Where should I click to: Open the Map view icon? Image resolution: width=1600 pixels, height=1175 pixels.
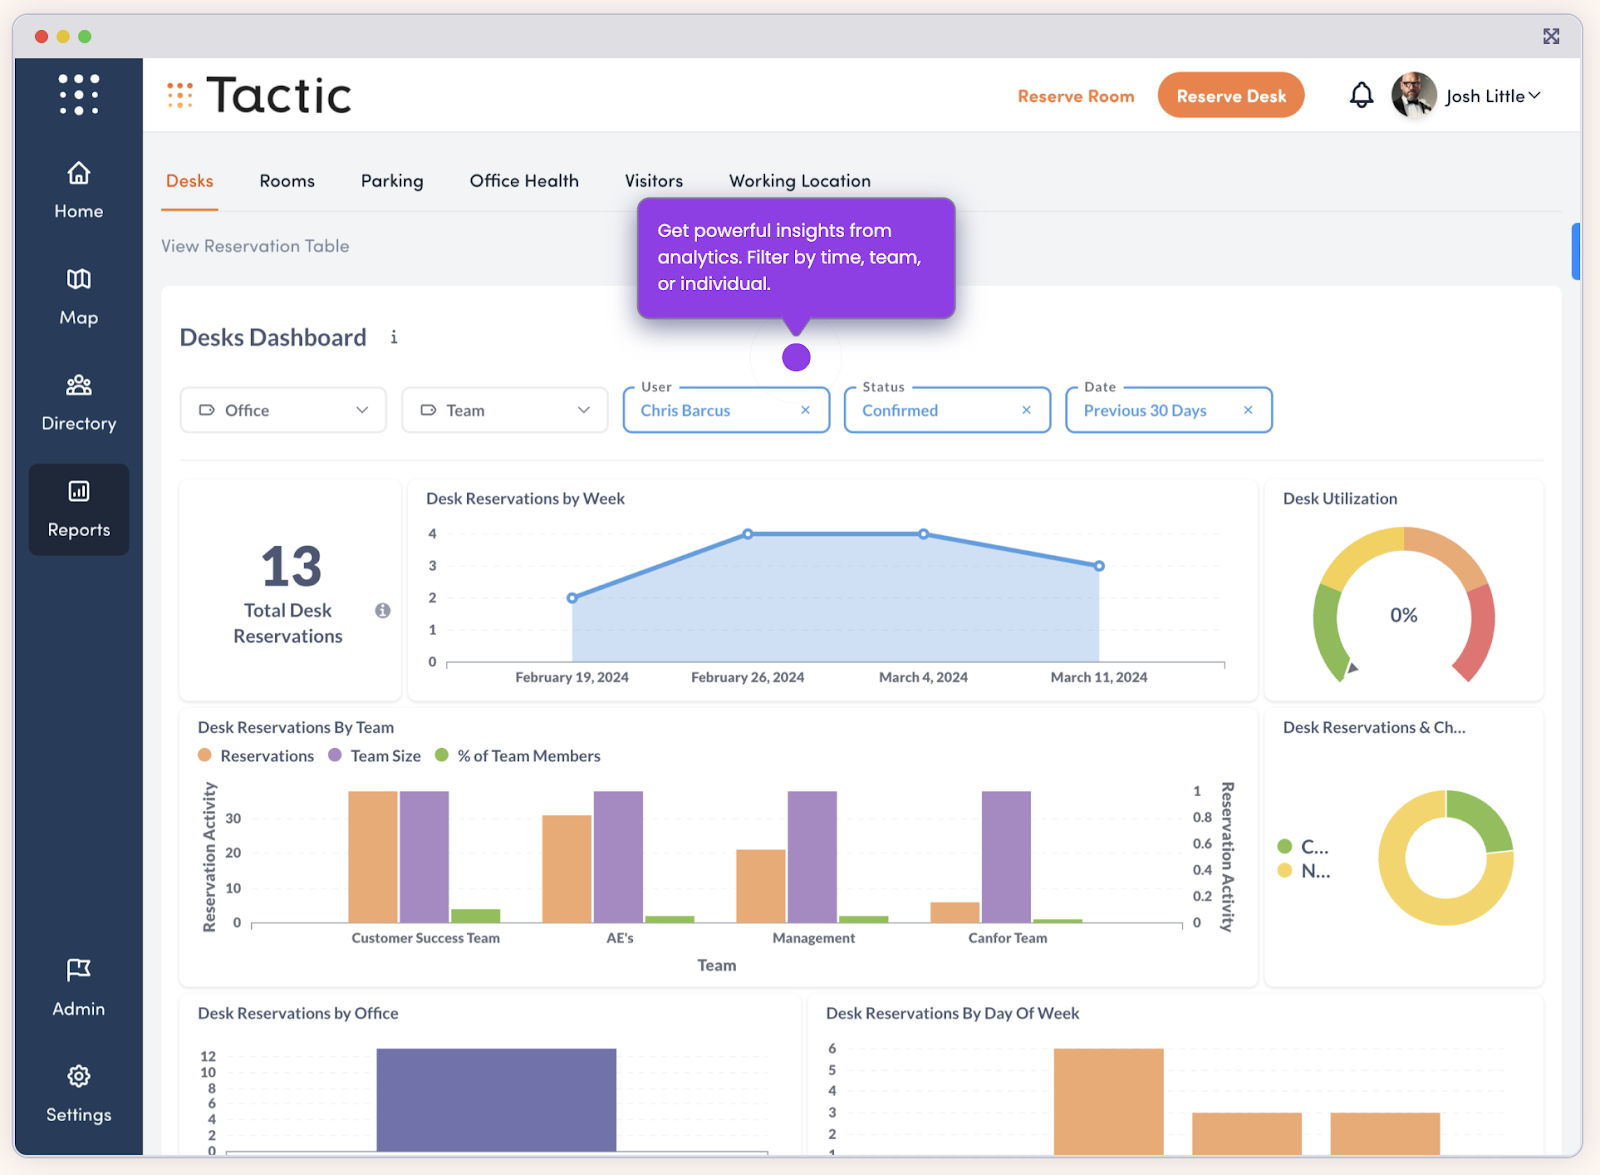coord(78,279)
